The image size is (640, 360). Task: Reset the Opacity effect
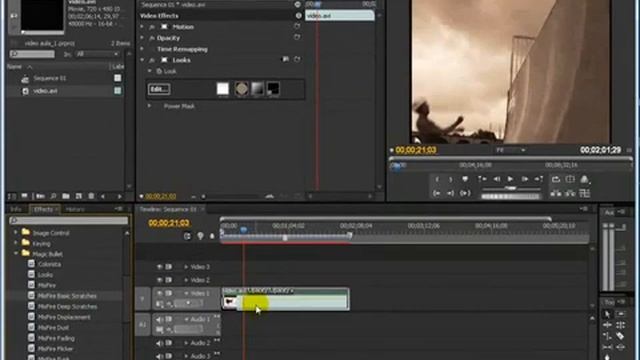point(297,37)
